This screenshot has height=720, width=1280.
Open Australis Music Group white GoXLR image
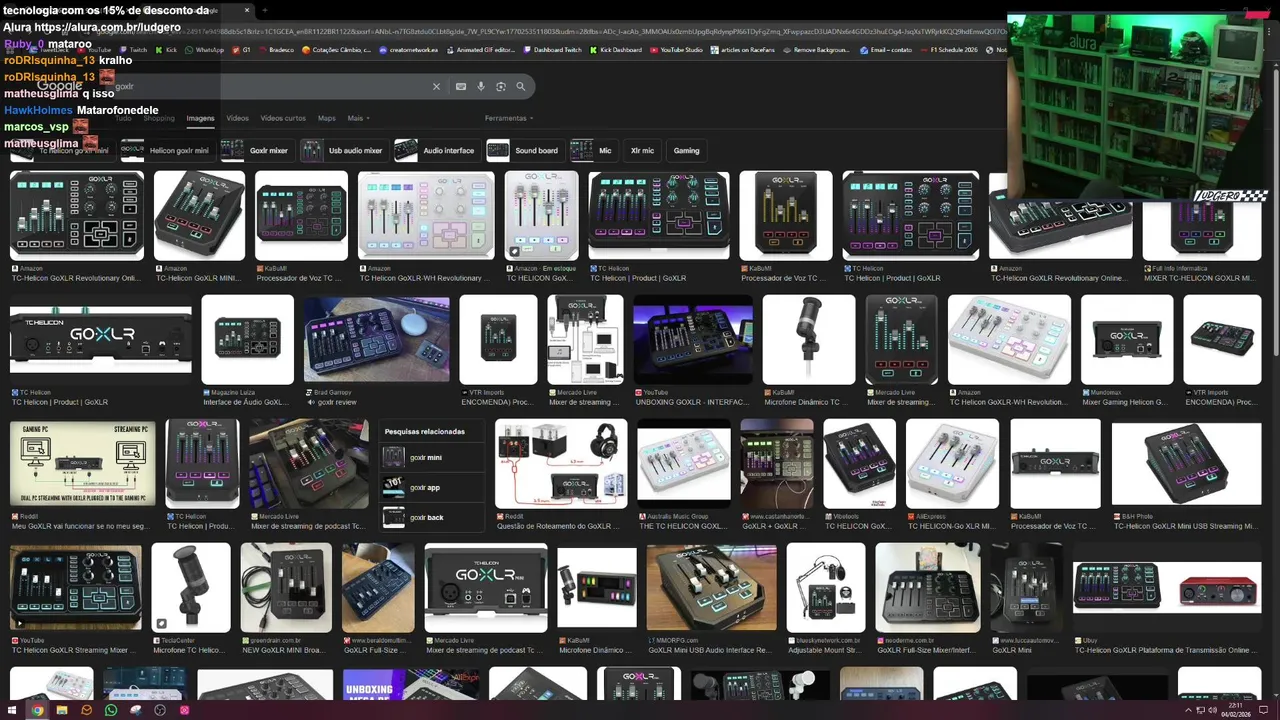684,463
